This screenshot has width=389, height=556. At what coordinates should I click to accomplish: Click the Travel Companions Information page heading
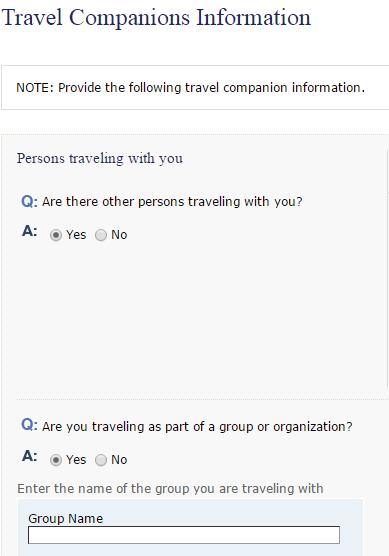click(156, 18)
